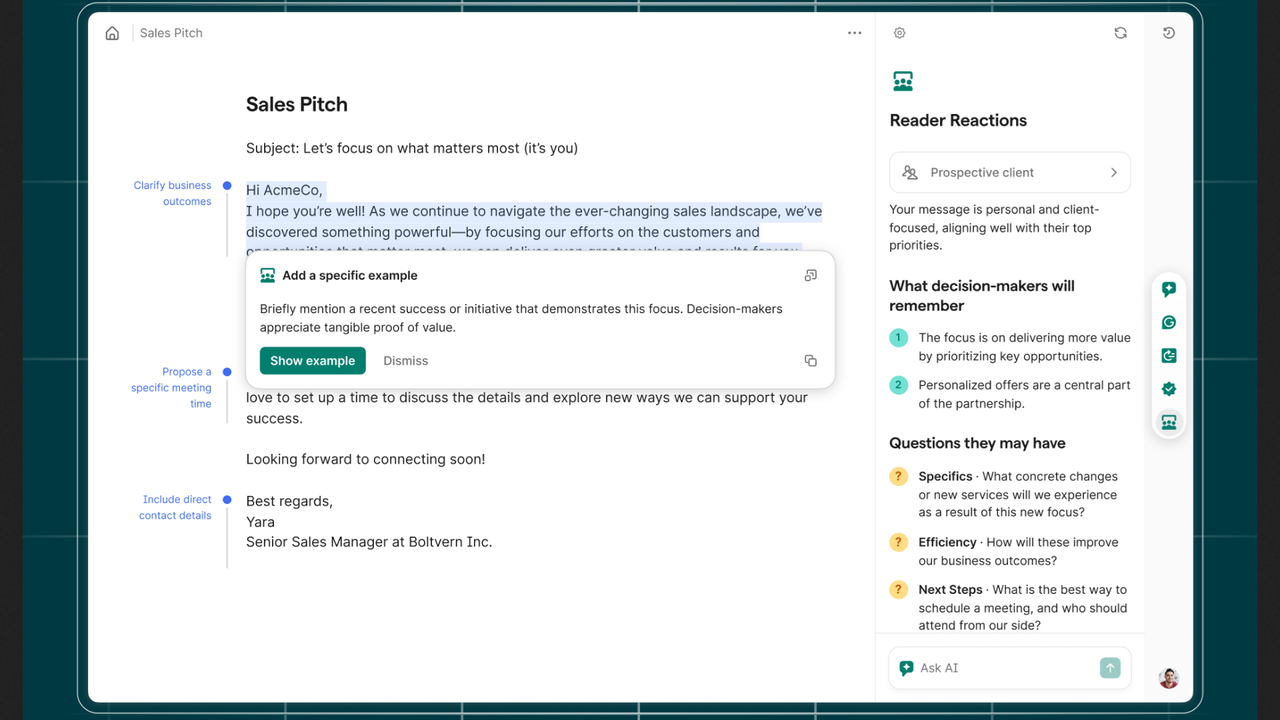Viewport: 1280px width, 720px height.
Task: Select the Grammarly G icon in sidebar
Action: click(x=1168, y=323)
